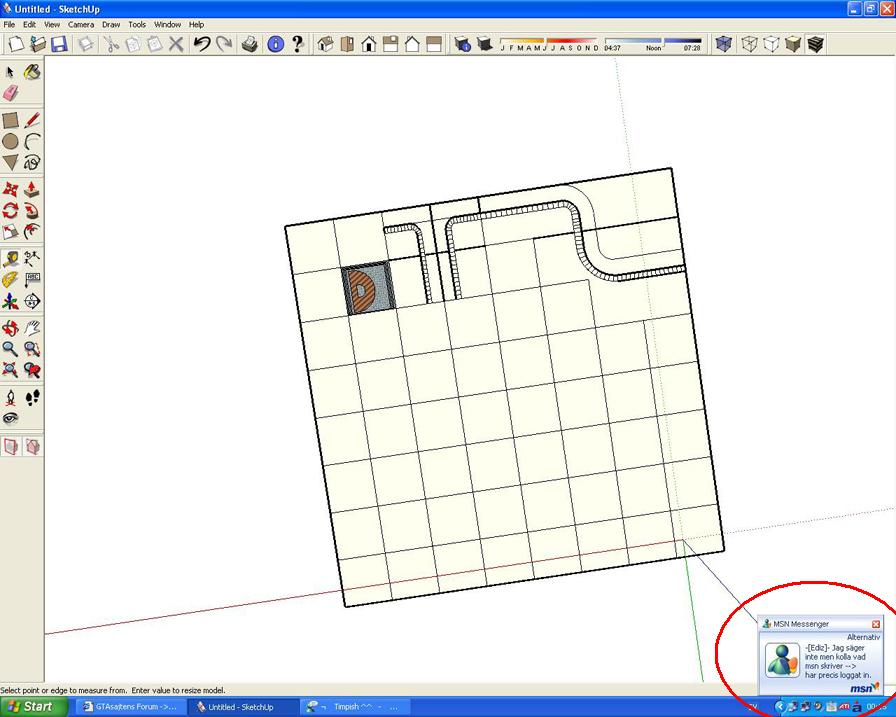This screenshot has width=896, height=717.
Task: Activate the Orbit camera tool
Action: pyautogui.click(x=10, y=328)
